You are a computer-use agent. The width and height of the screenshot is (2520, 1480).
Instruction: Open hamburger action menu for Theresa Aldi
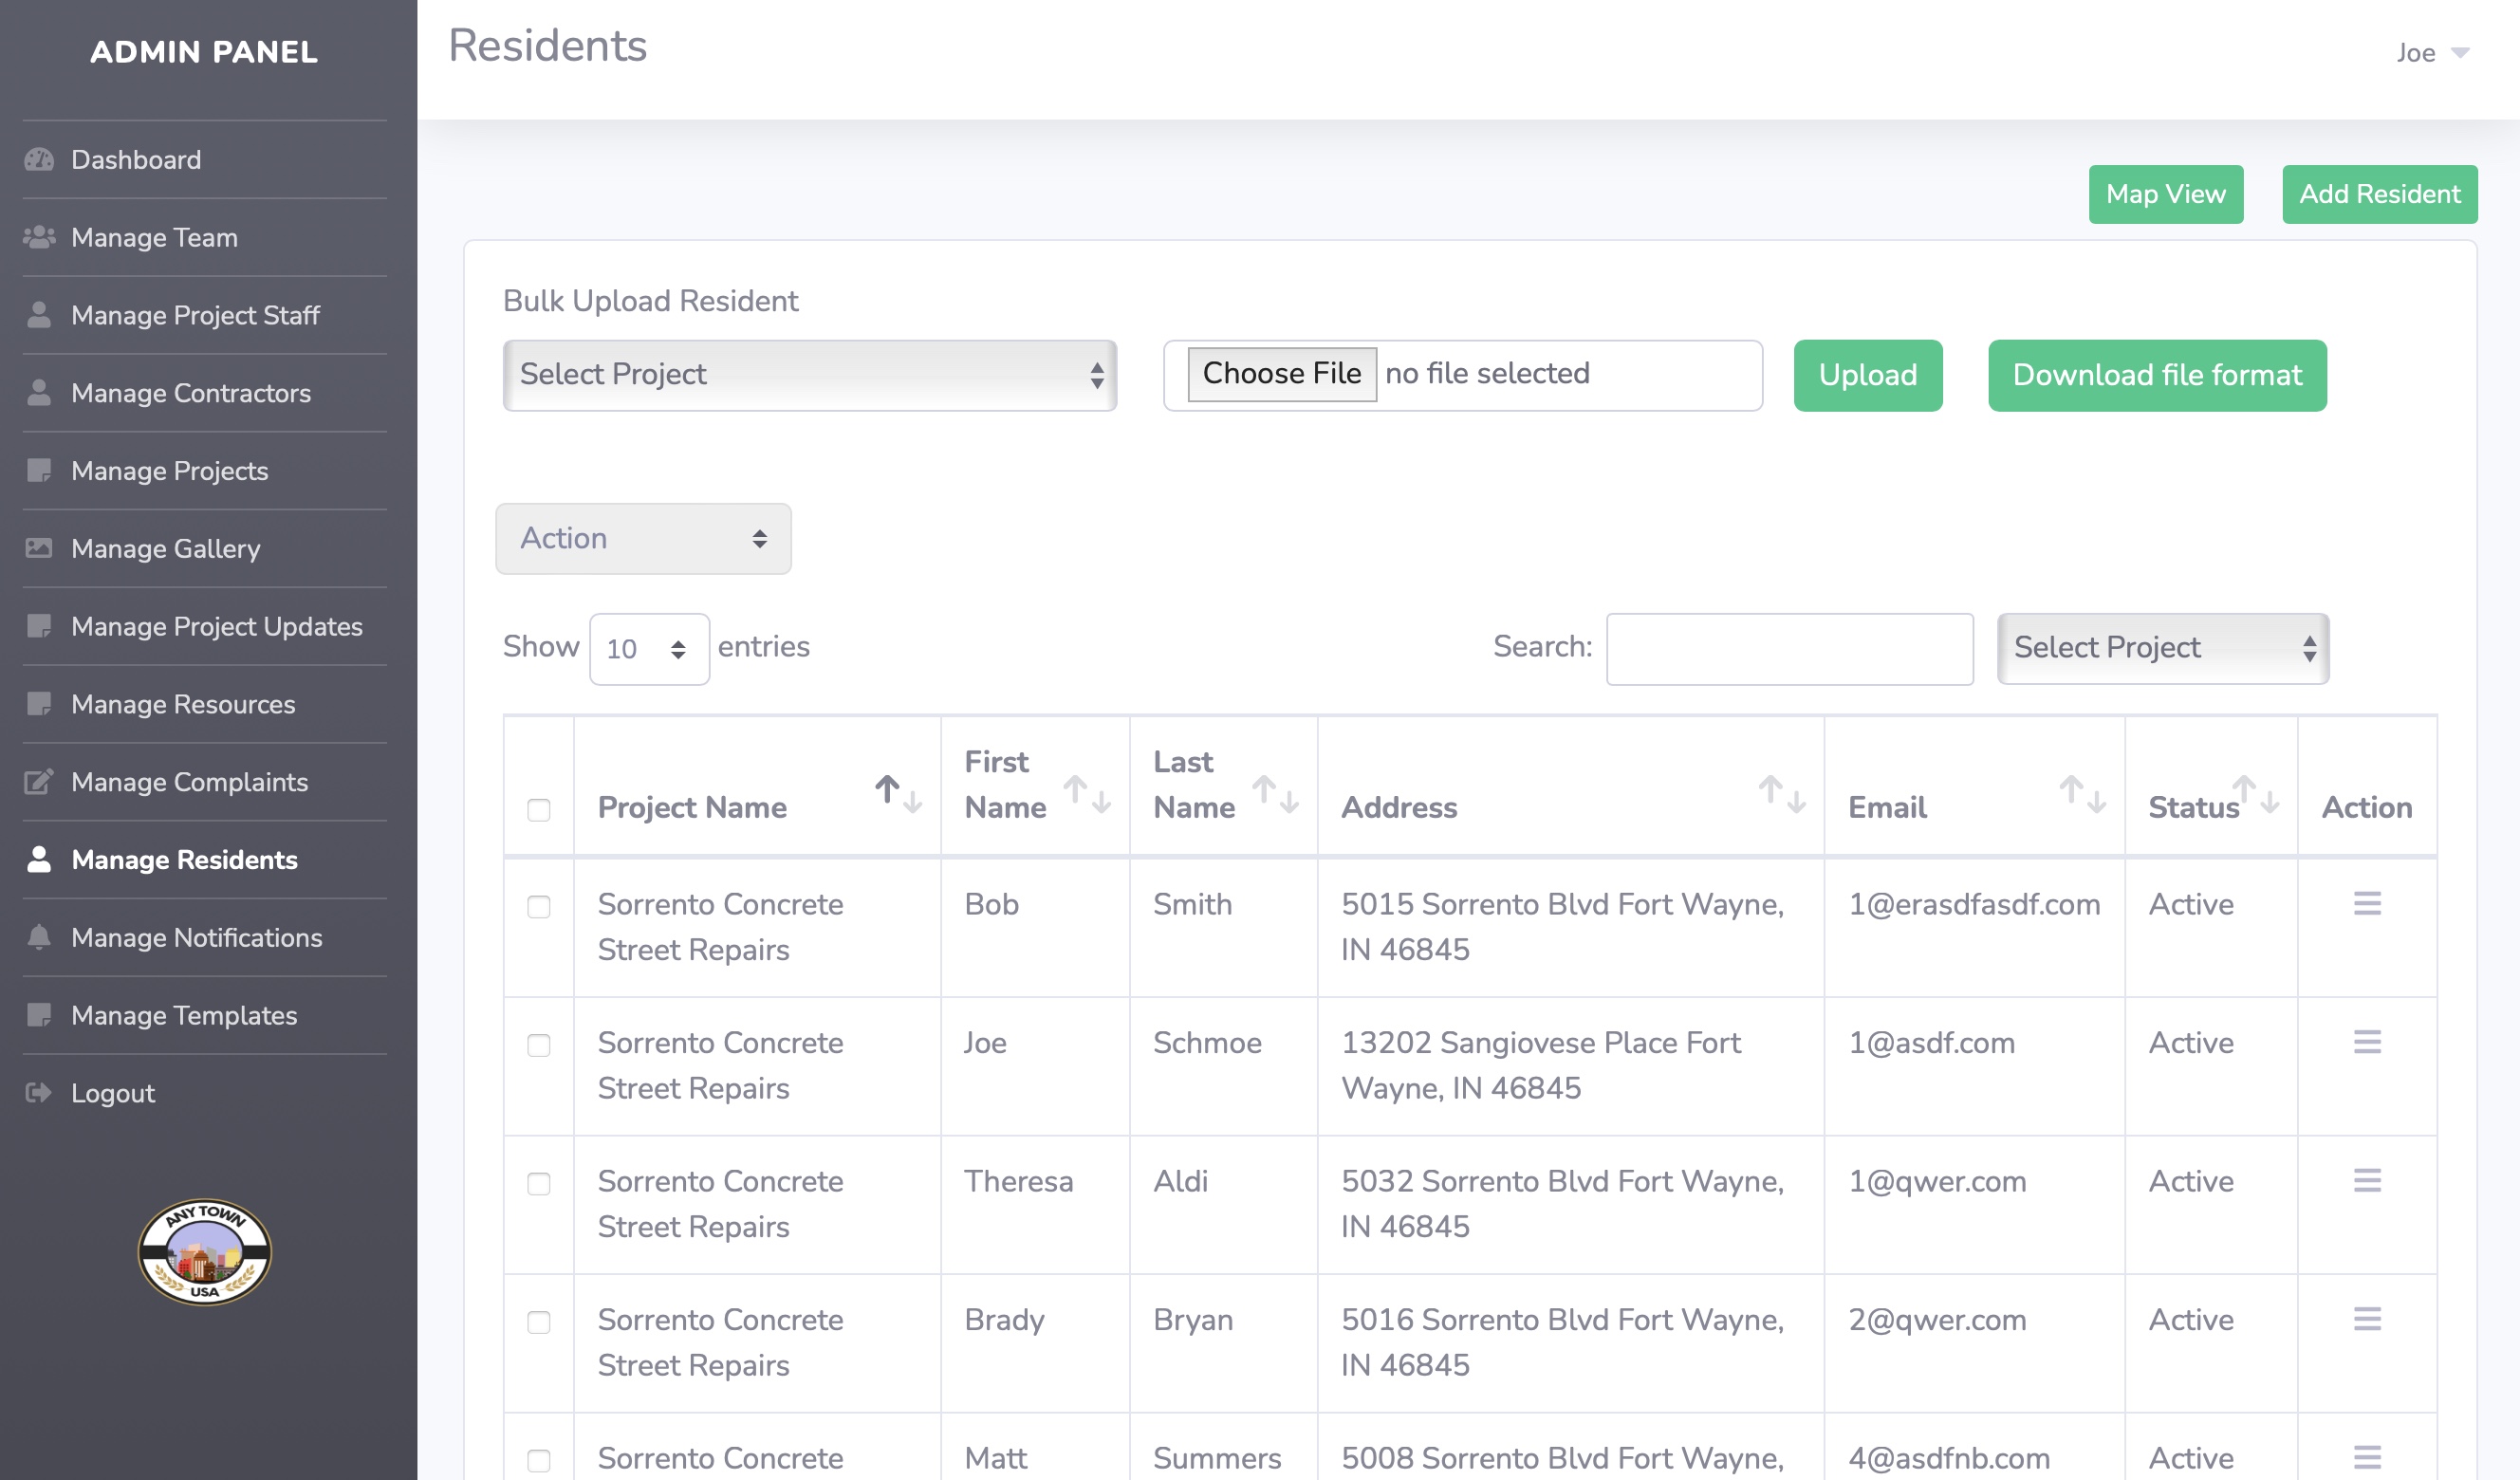2366,1180
